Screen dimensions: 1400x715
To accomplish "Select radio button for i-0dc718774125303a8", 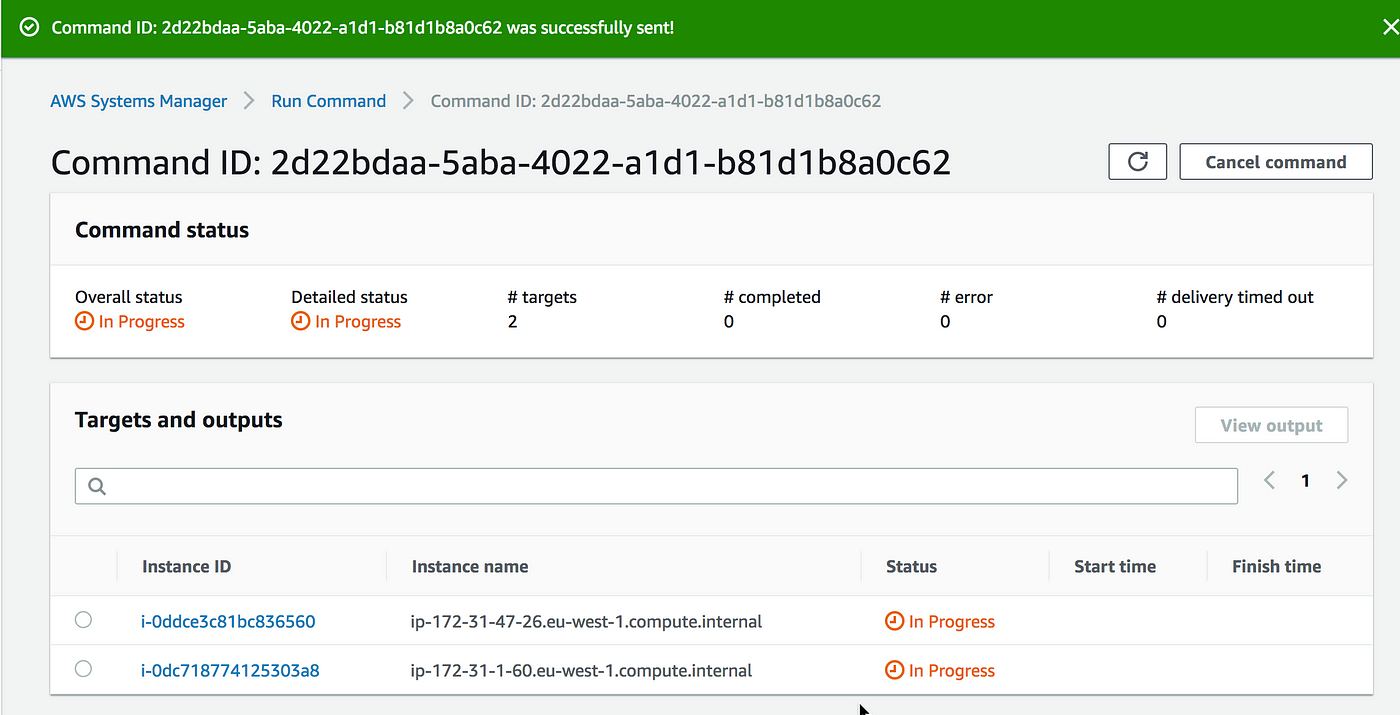I will pyautogui.click(x=83, y=669).
